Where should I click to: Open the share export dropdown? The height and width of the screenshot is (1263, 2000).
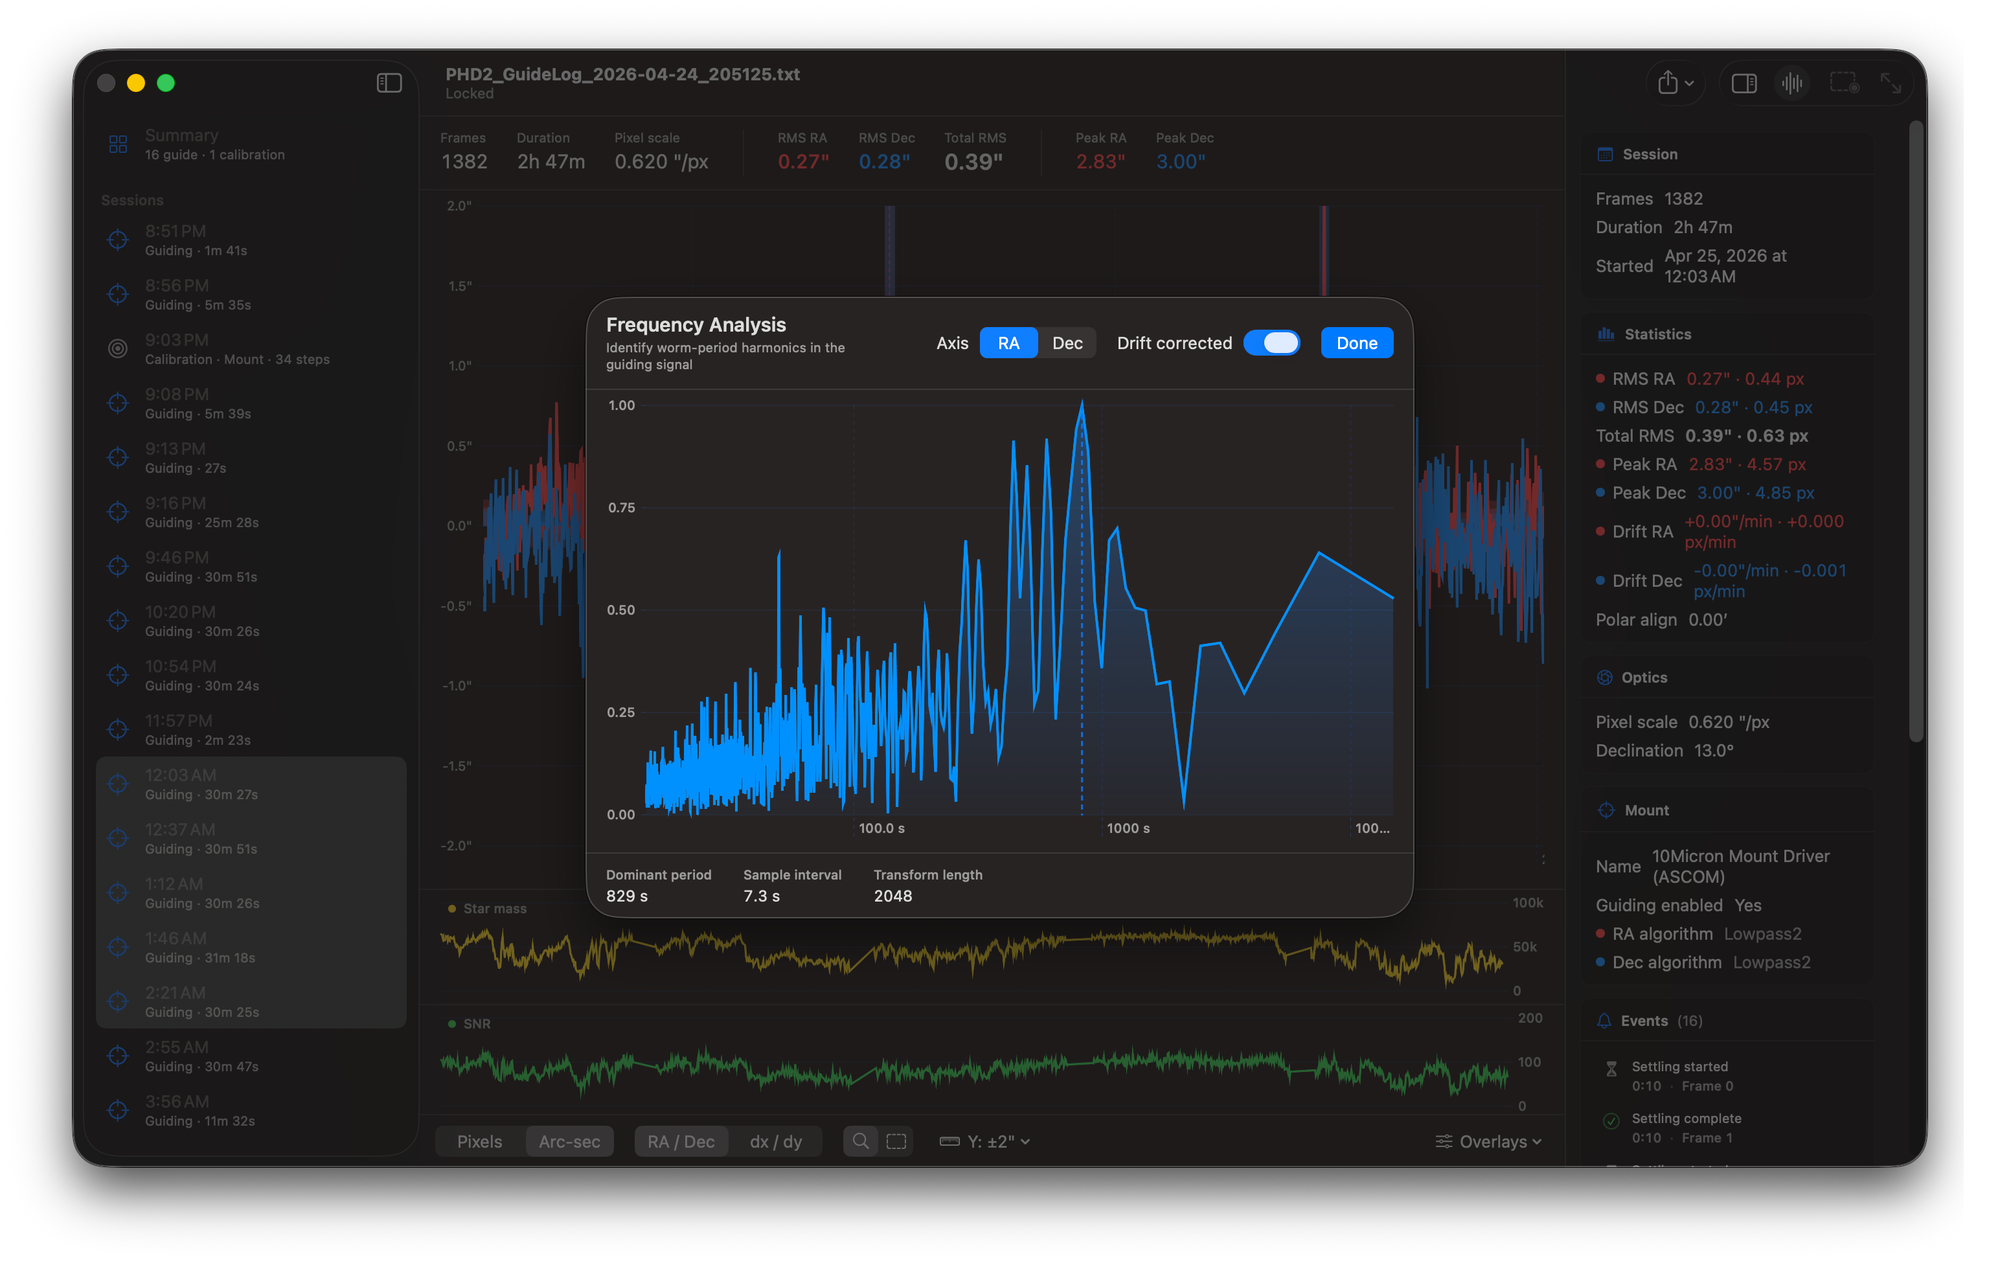tap(1675, 83)
